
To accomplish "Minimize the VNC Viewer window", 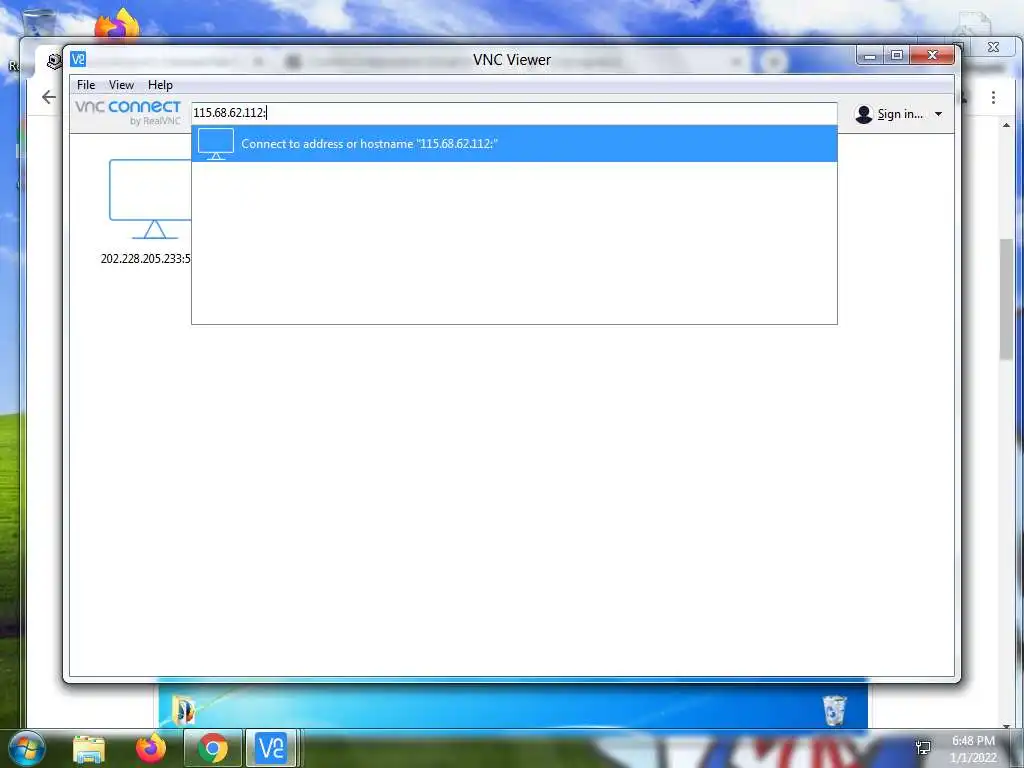I will click(x=870, y=56).
